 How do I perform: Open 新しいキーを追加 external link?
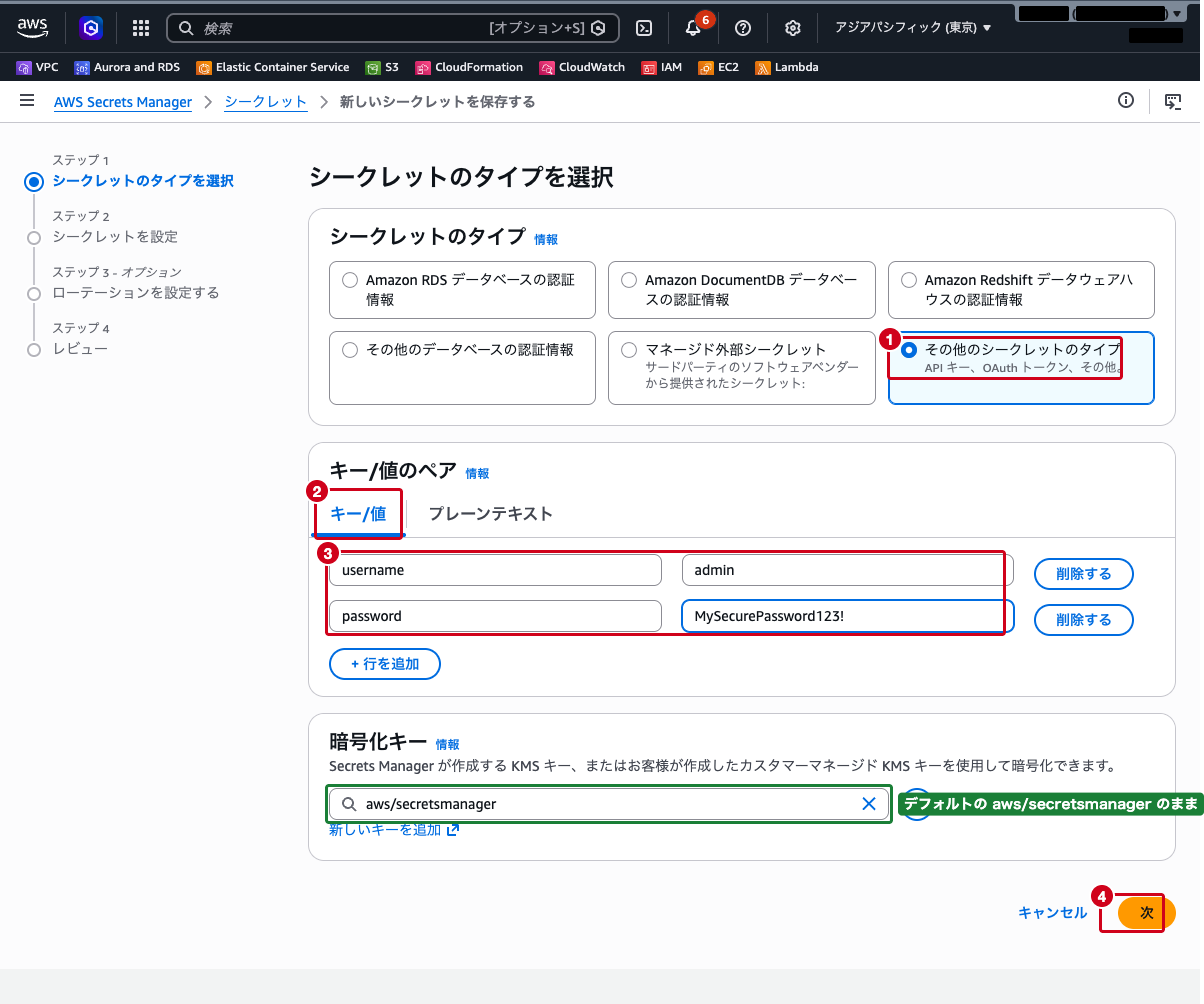click(394, 830)
